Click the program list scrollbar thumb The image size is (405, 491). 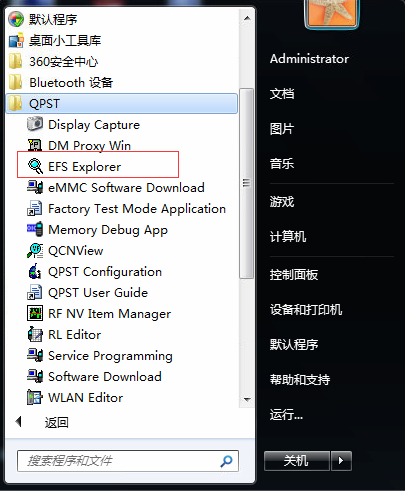(x=247, y=183)
